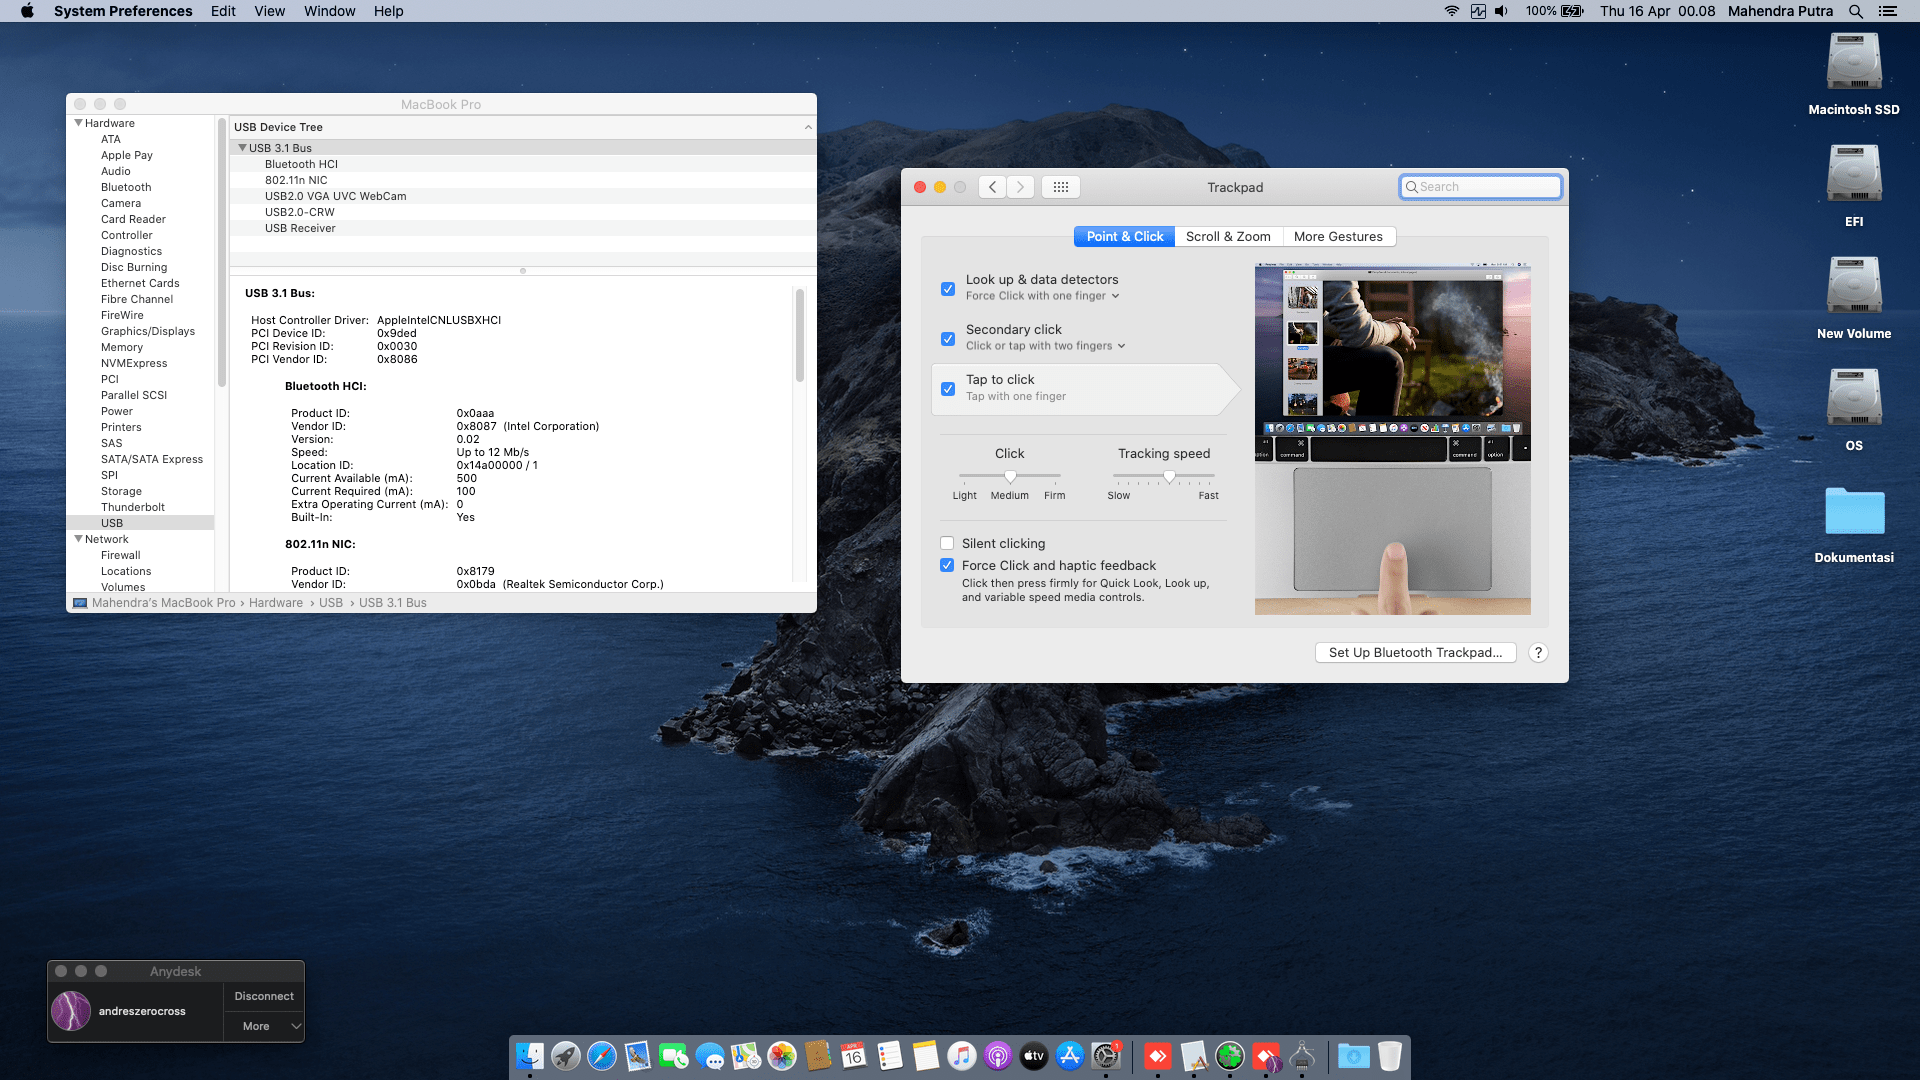
Task: Open Maps from the Dock
Action: (x=745, y=1056)
